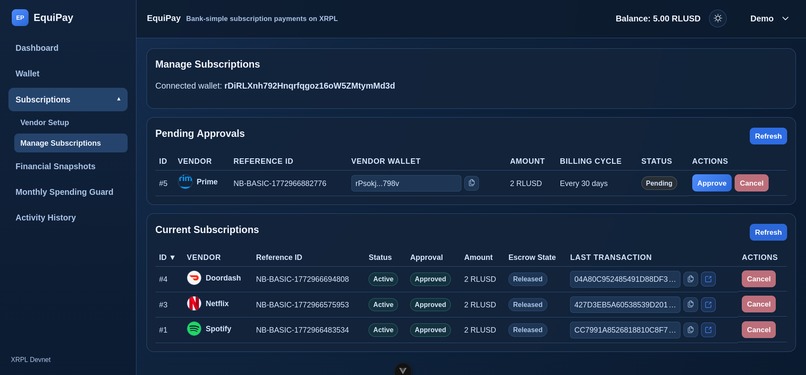Click the Approved badge in Netflix row
Image resolution: width=806 pixels, height=375 pixels.
[x=430, y=305]
